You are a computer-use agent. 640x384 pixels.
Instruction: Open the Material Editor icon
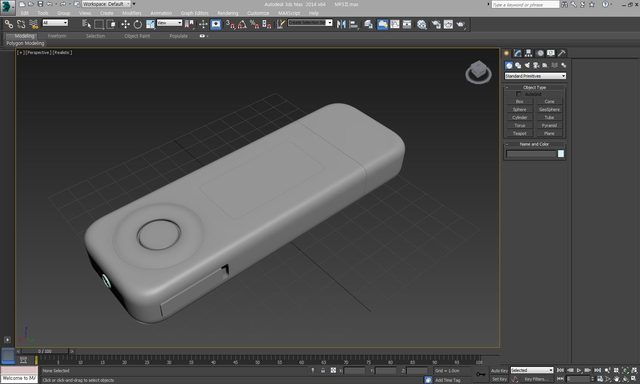422,24
